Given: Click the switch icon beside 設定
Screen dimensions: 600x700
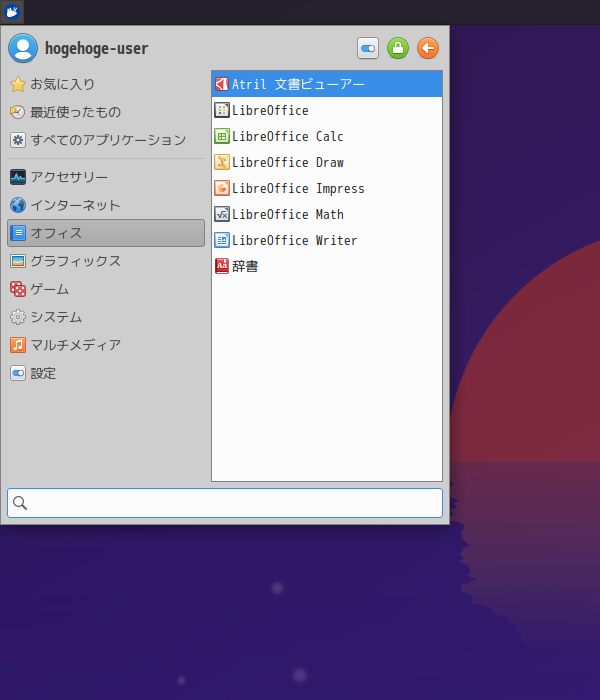Looking at the screenshot, I should pyautogui.click(x=18, y=373).
